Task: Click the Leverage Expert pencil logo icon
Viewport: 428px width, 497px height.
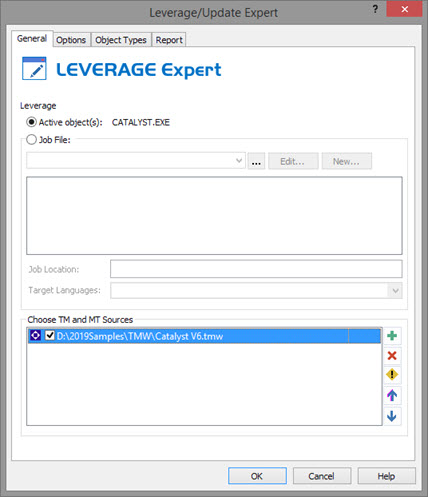Action: pyautogui.click(x=34, y=68)
